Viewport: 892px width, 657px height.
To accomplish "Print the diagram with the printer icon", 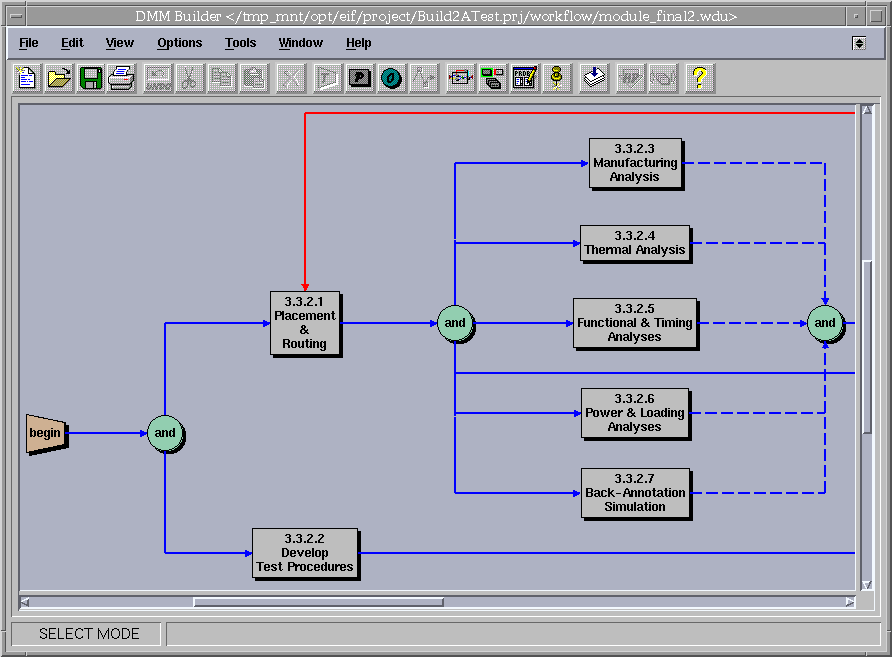I will click(x=121, y=78).
